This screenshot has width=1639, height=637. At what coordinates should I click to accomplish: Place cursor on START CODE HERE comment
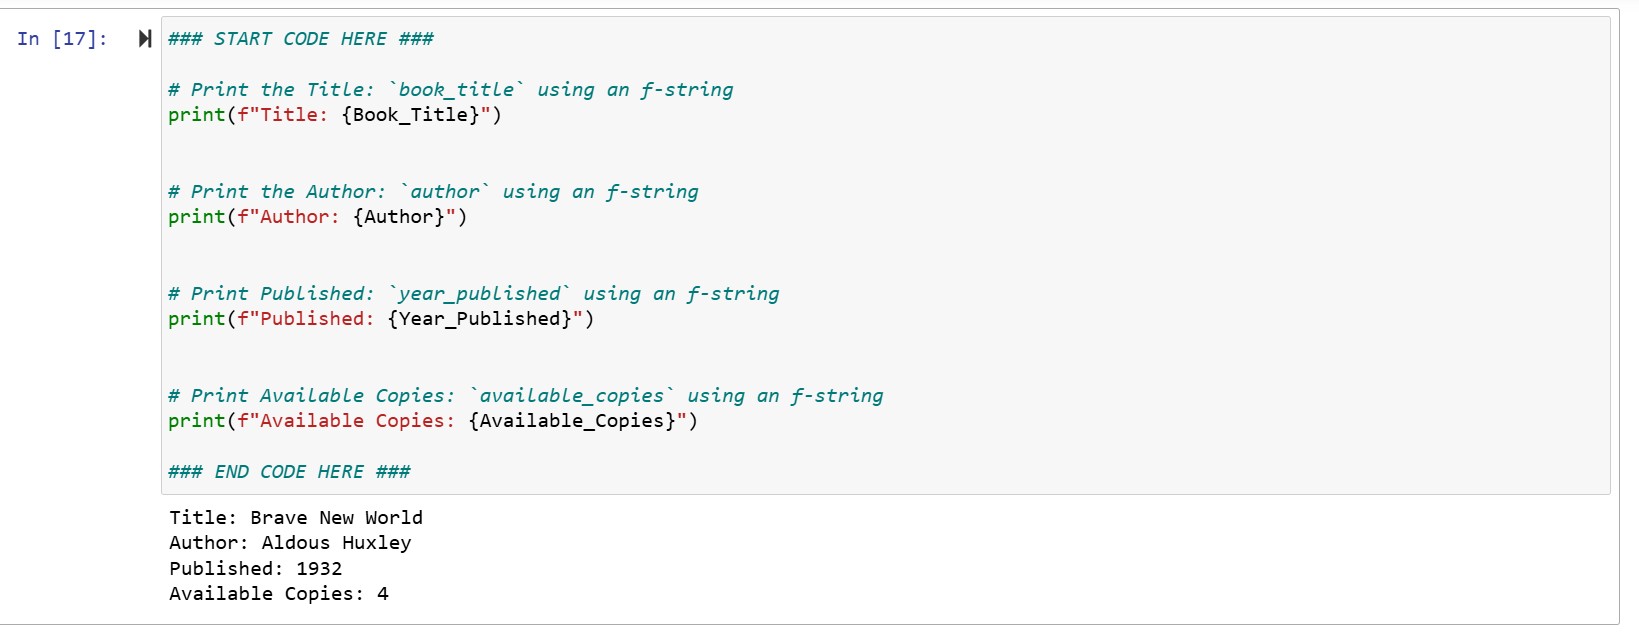point(301,39)
